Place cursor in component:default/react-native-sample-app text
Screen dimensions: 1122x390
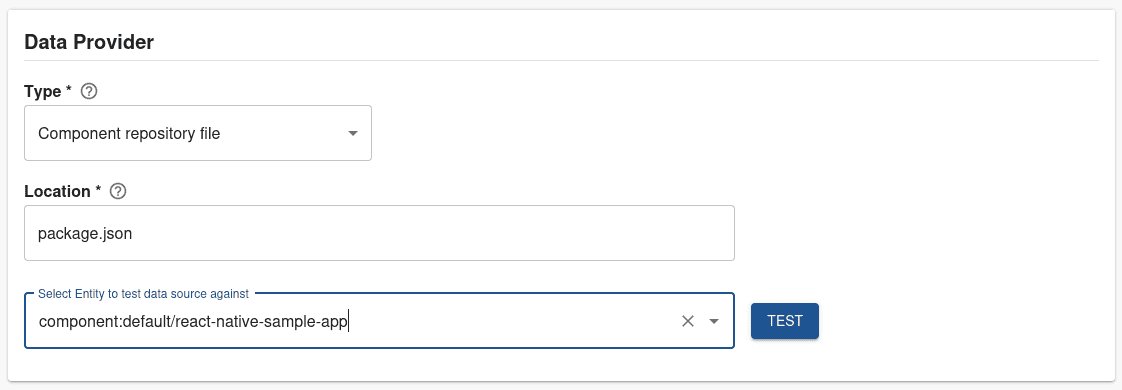tap(193, 322)
